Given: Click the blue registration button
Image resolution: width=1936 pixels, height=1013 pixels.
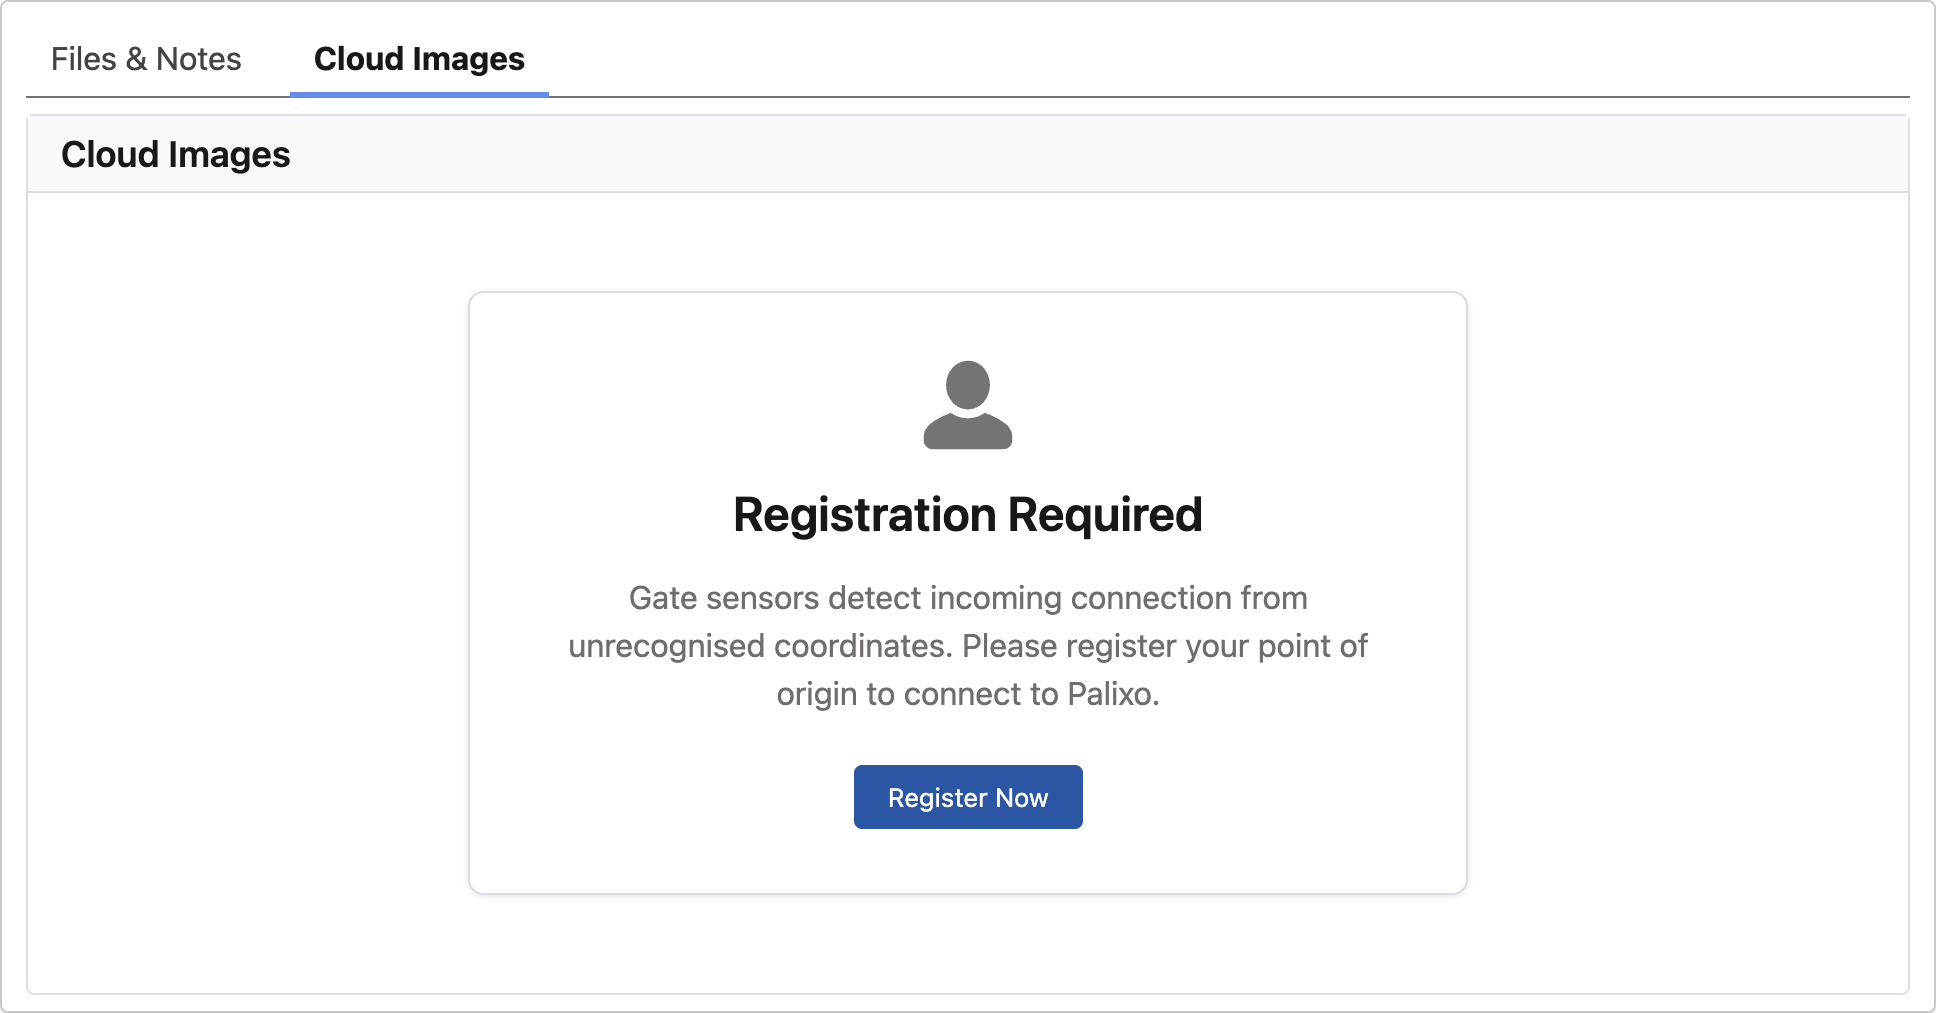Looking at the screenshot, I should 967,797.
